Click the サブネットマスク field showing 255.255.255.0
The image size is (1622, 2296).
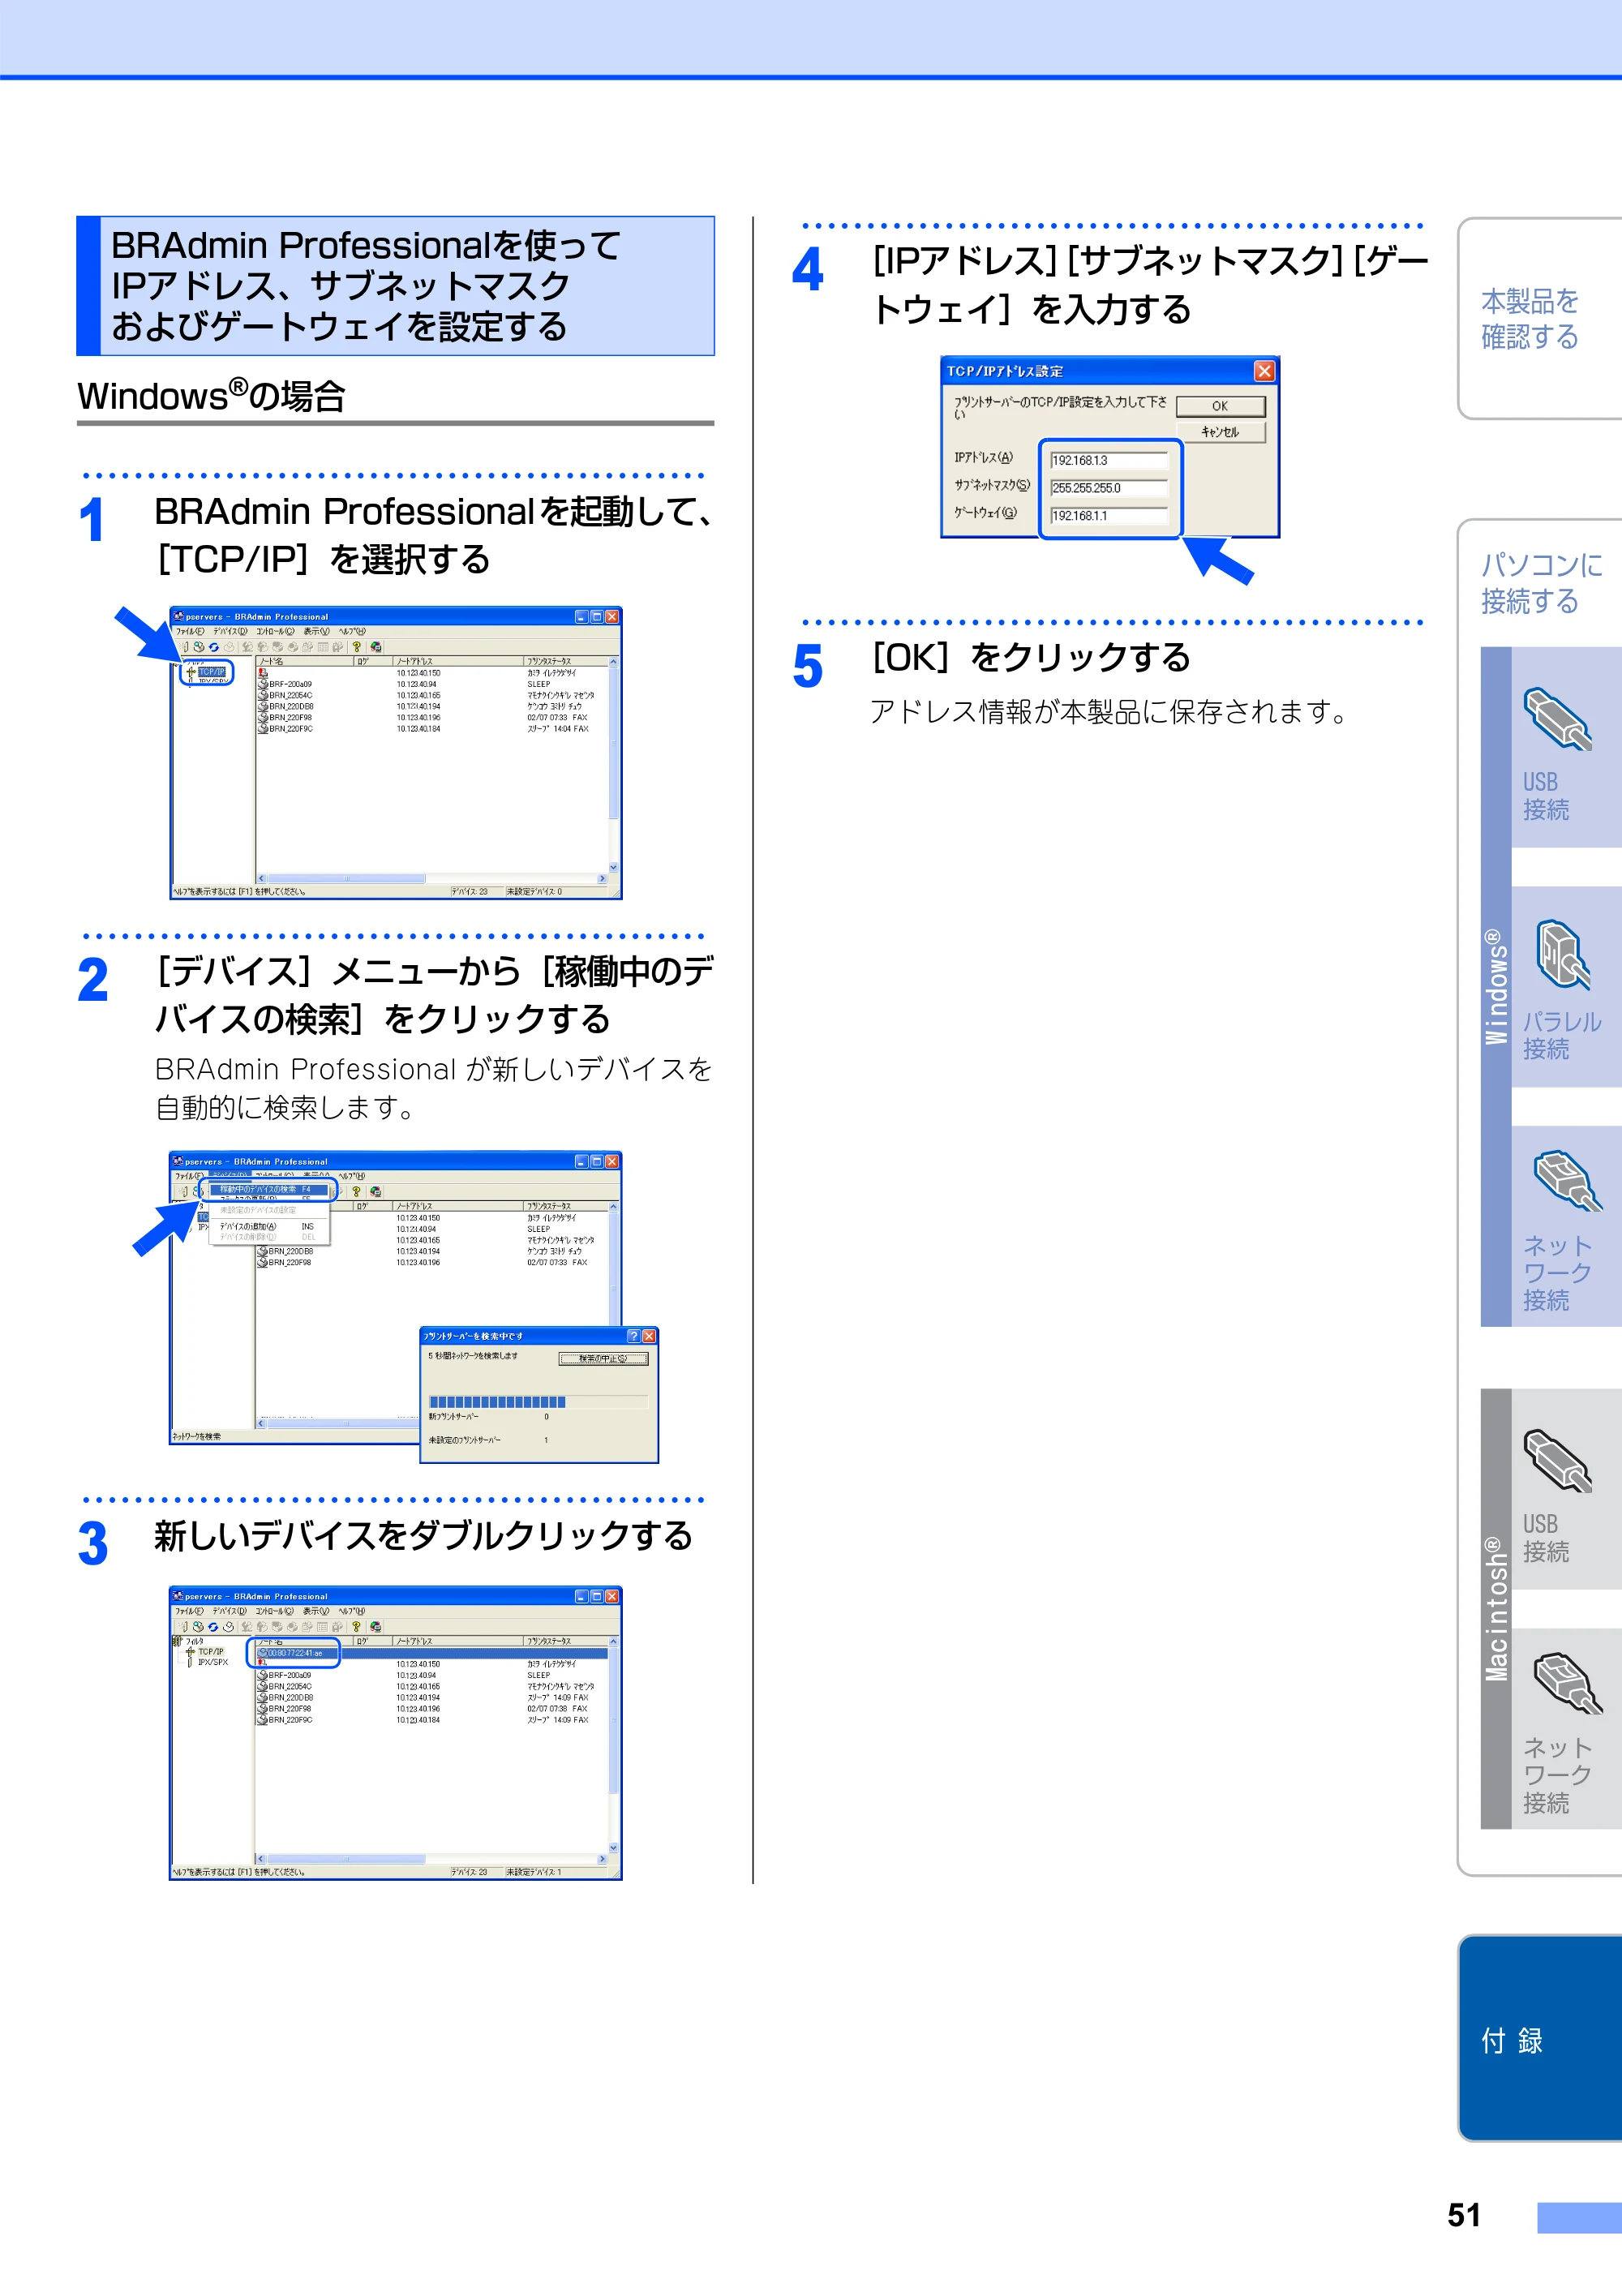[1109, 488]
